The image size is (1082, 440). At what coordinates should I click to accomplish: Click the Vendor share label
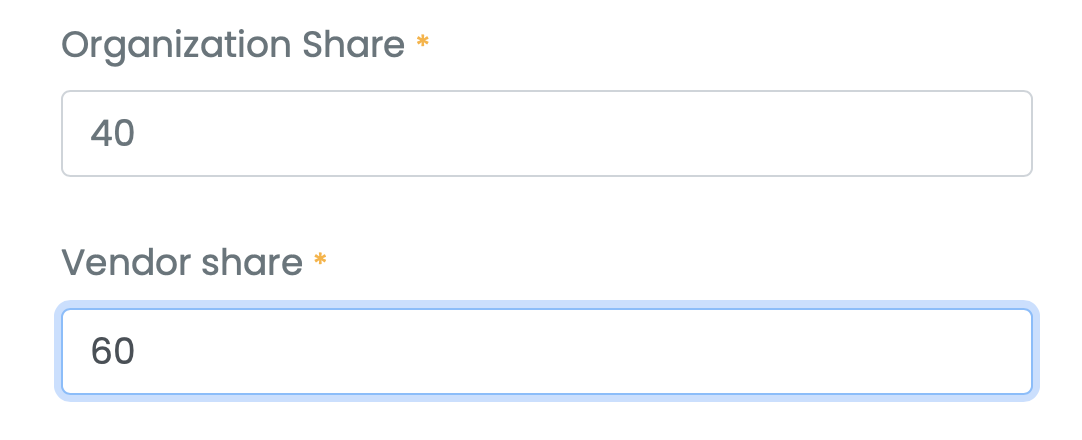pos(182,263)
